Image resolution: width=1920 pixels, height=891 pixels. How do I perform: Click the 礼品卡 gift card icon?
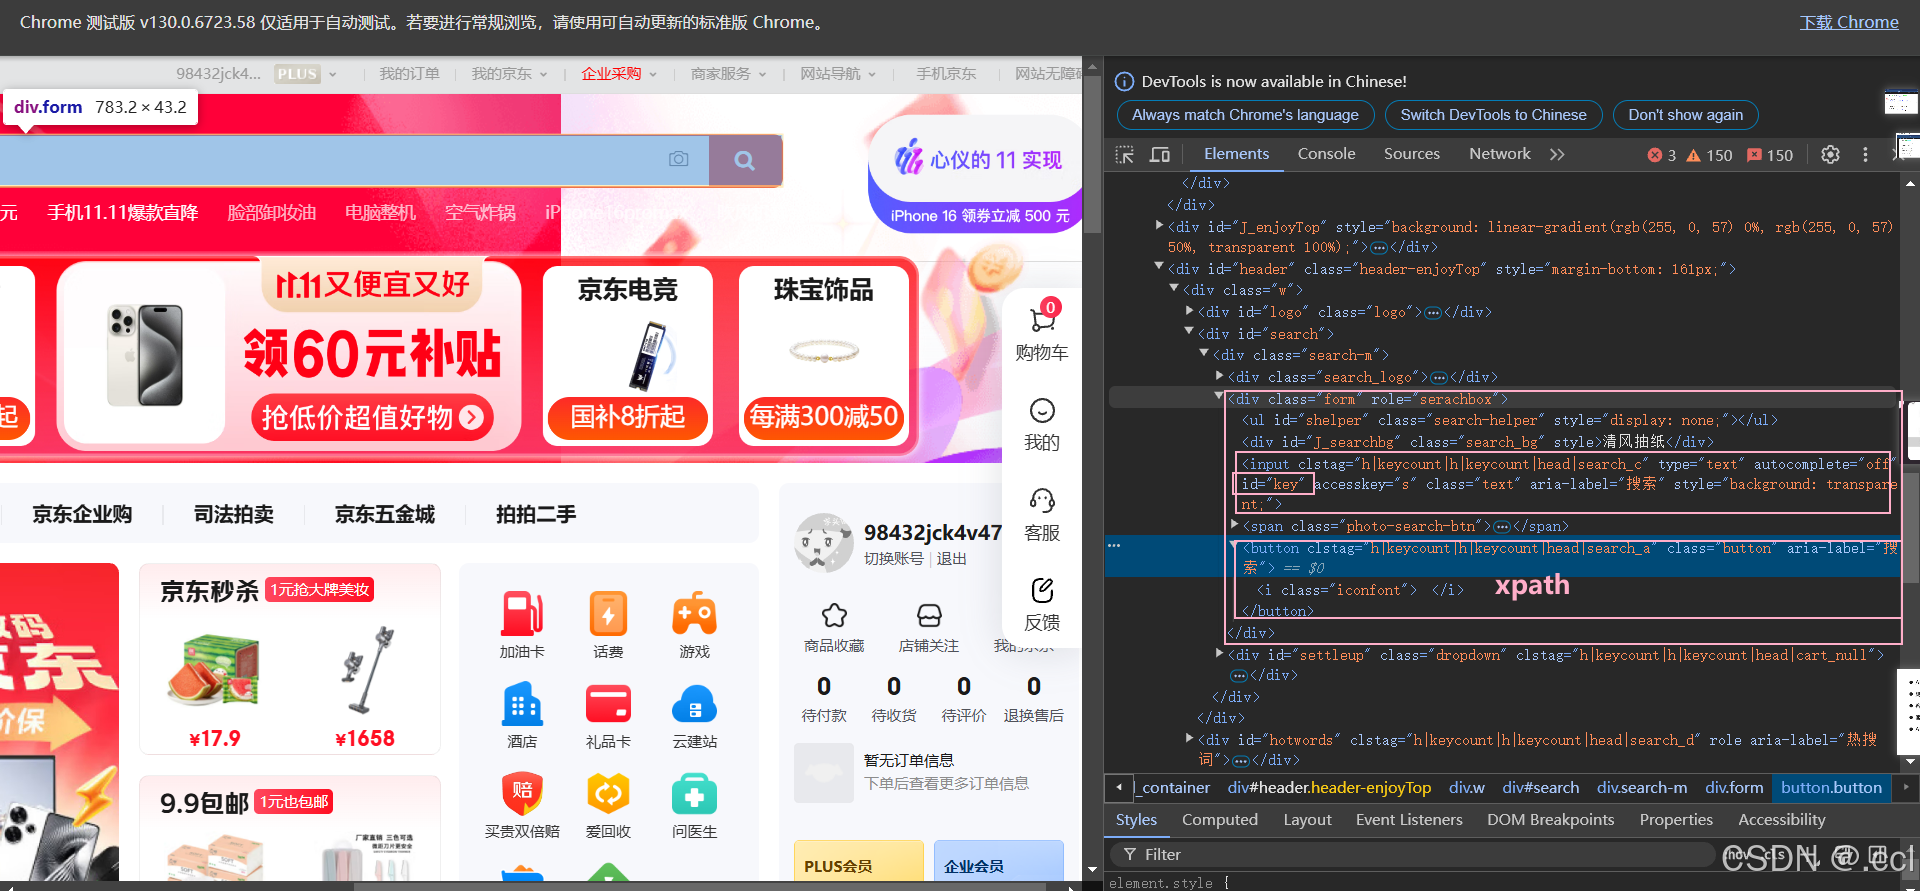[x=608, y=704]
